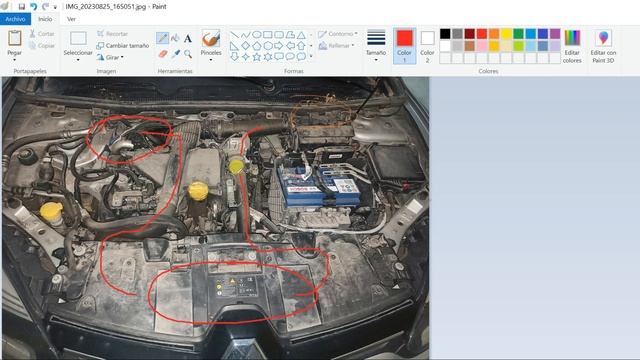Choose the right triangle shape

pos(234,46)
